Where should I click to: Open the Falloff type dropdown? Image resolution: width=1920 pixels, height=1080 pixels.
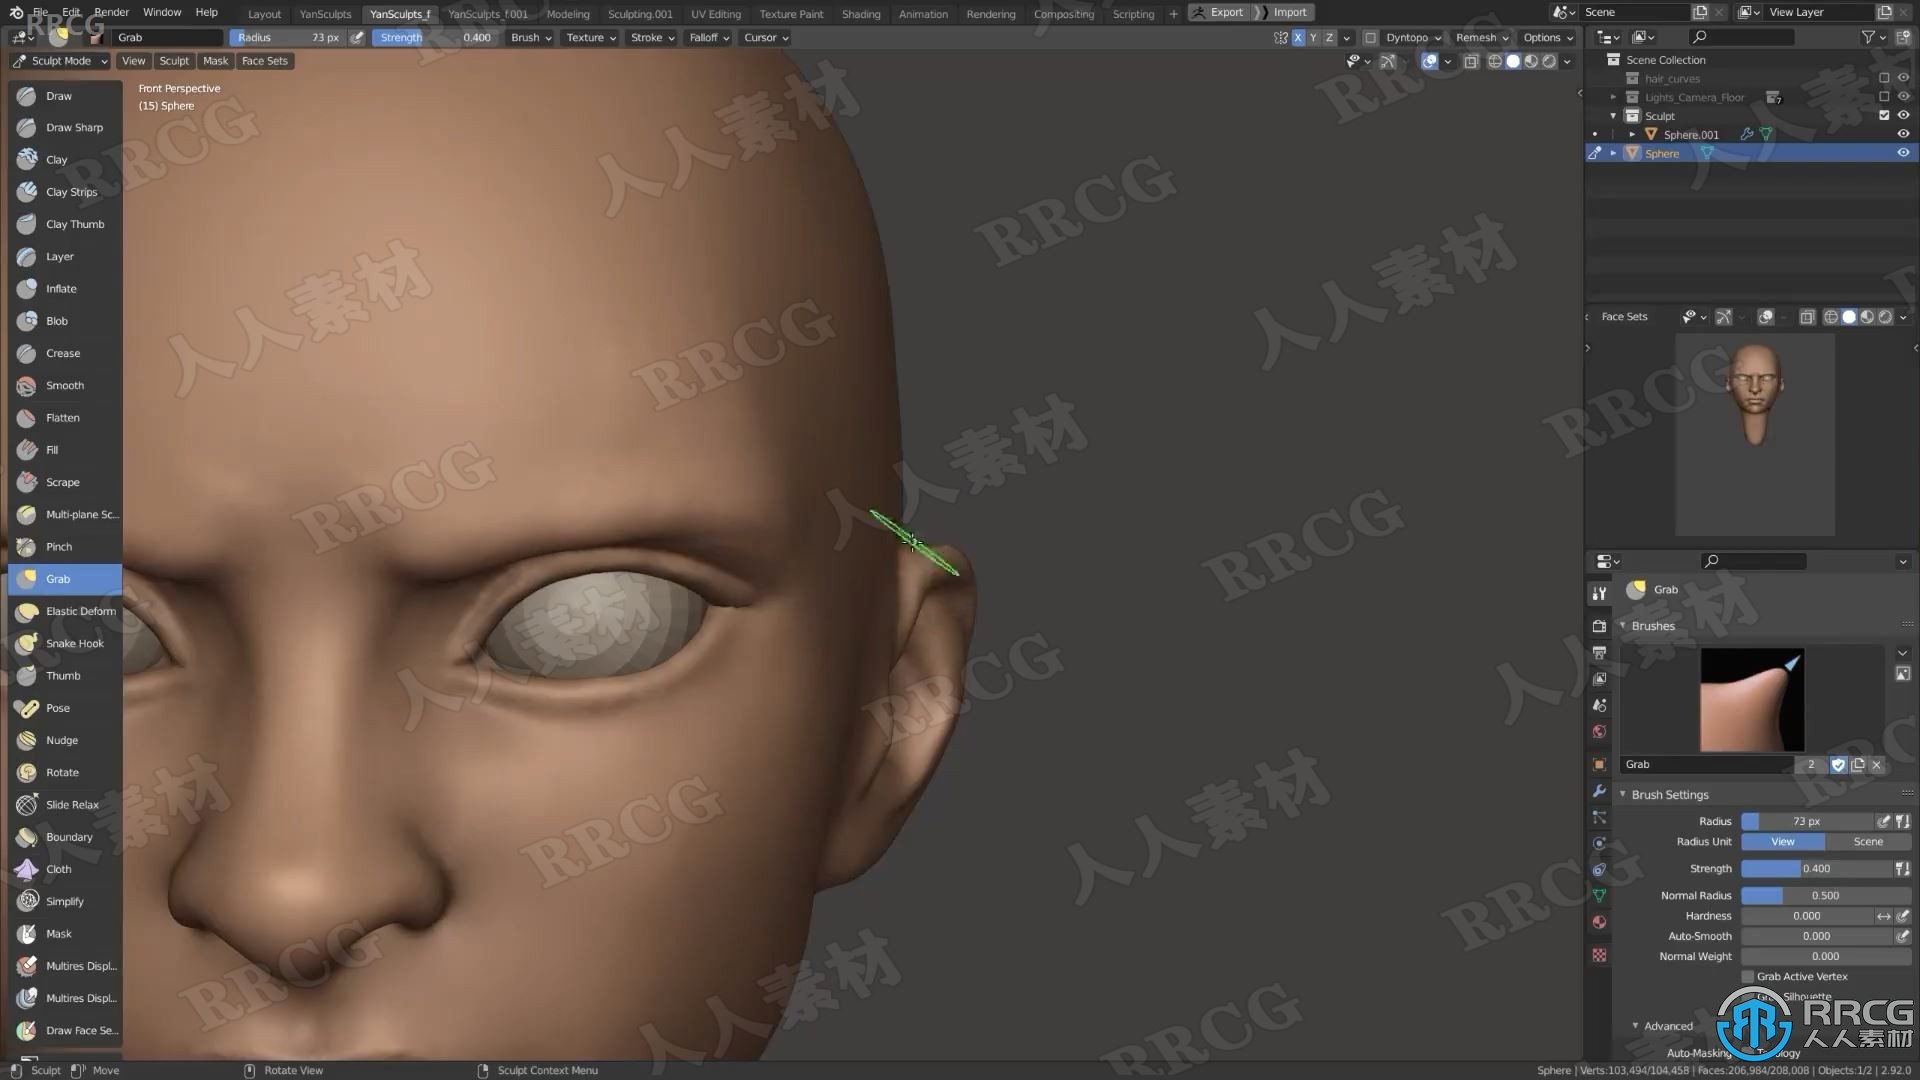[705, 37]
